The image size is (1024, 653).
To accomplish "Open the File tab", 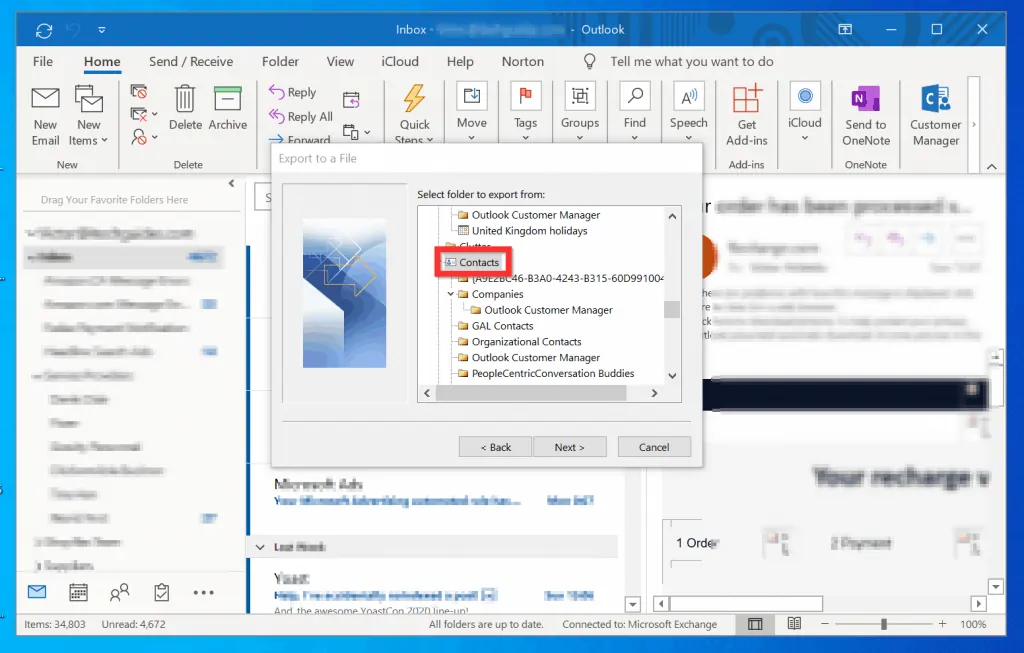I will pos(43,61).
